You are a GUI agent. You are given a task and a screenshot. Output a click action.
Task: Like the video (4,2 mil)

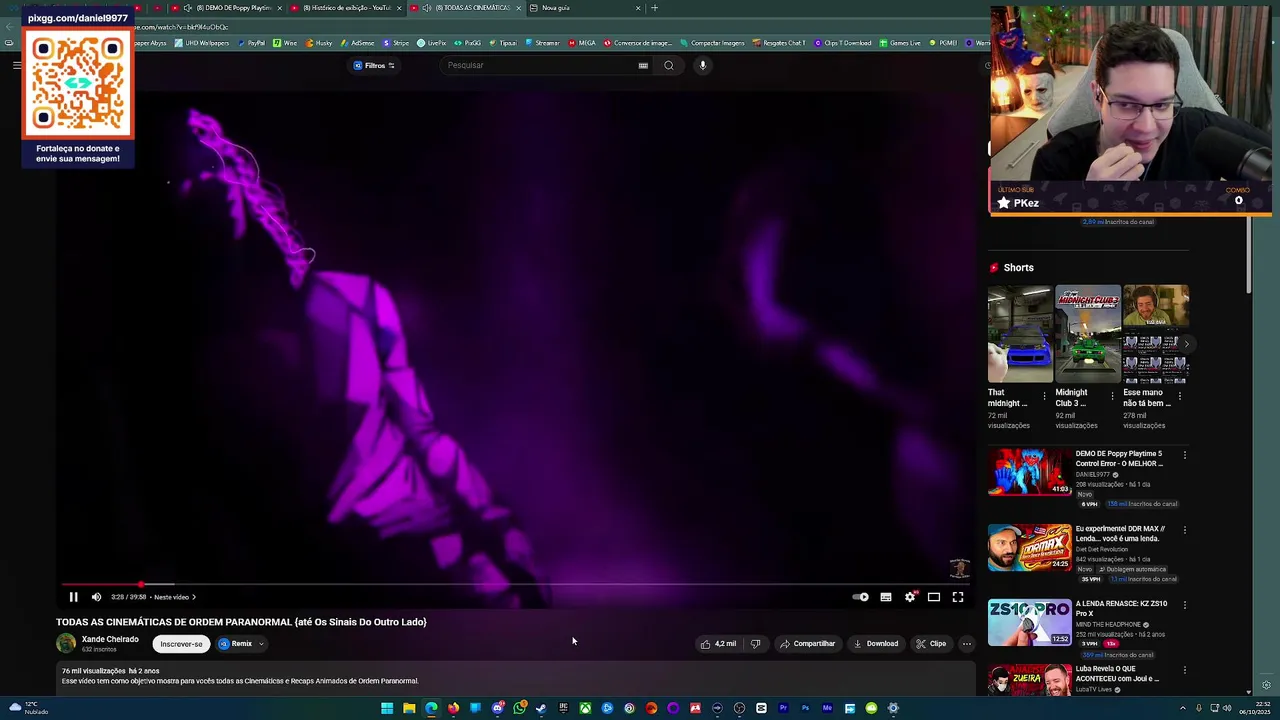(x=719, y=644)
